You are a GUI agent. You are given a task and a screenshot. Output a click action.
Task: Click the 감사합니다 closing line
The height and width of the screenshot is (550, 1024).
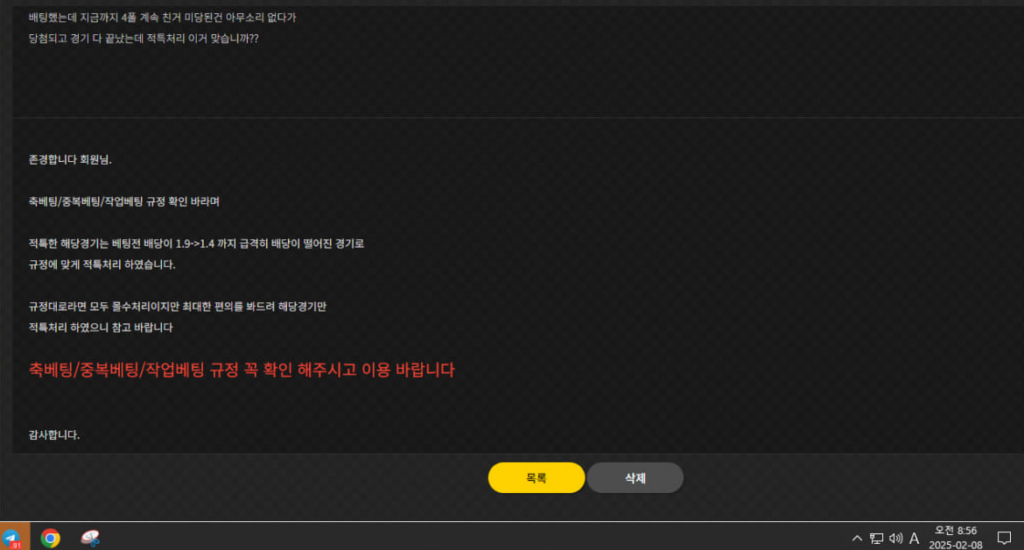pyautogui.click(x=54, y=434)
